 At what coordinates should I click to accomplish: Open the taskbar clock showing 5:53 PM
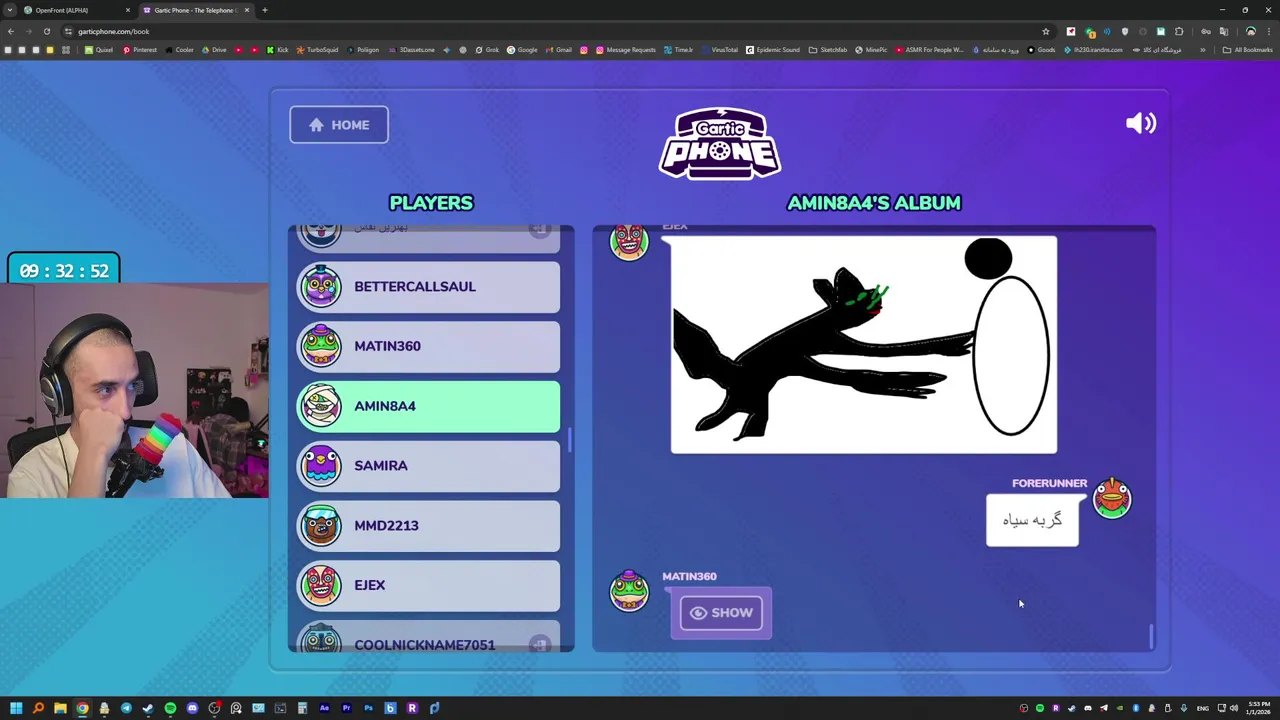[1257, 708]
